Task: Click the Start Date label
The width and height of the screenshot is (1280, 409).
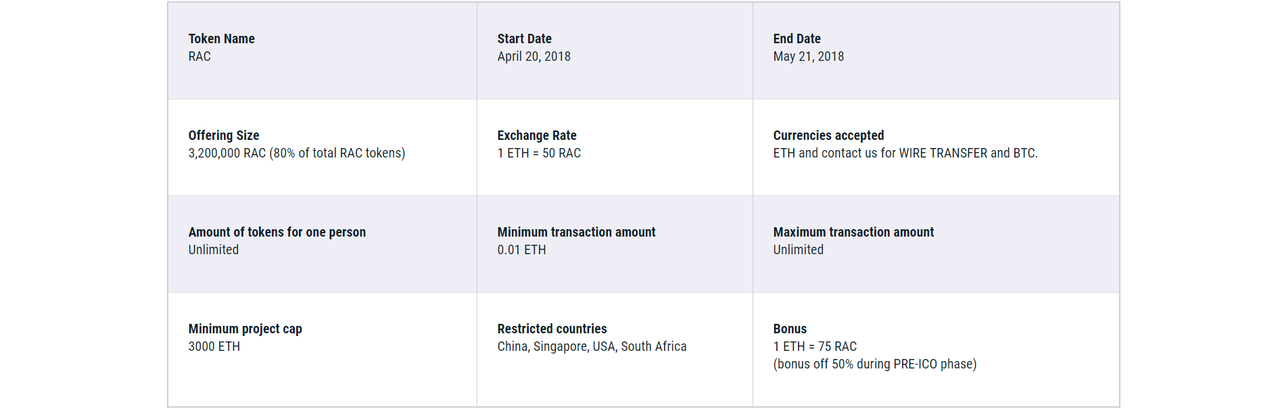Action: click(x=524, y=39)
